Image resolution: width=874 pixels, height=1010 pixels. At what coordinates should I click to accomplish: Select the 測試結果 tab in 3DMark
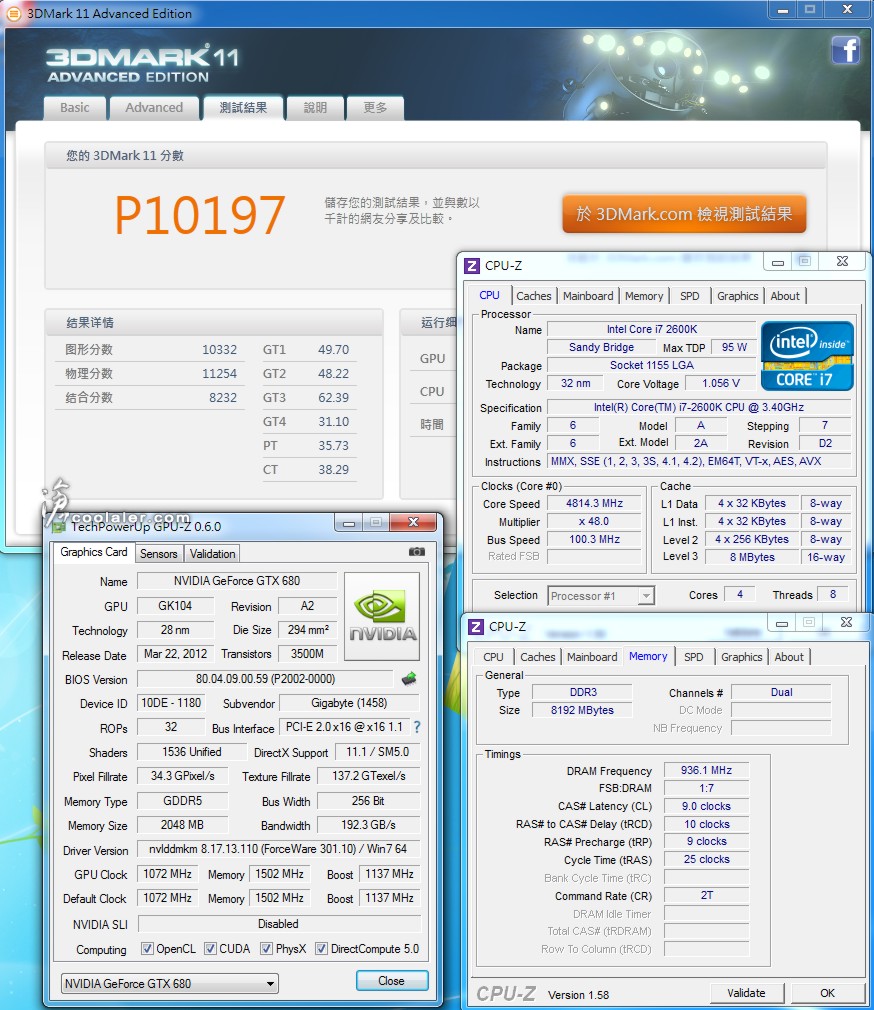pyautogui.click(x=243, y=108)
